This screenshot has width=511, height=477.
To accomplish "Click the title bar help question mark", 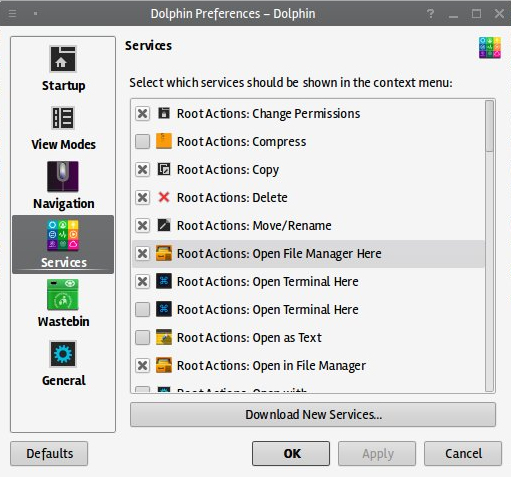I will click(430, 14).
